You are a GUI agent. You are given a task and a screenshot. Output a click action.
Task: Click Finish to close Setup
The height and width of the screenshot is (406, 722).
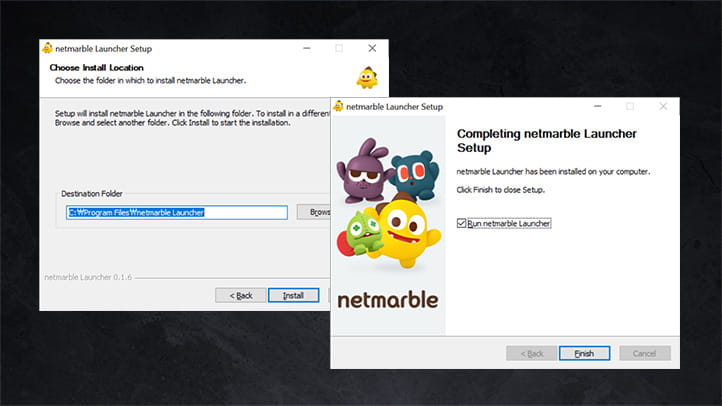584,353
